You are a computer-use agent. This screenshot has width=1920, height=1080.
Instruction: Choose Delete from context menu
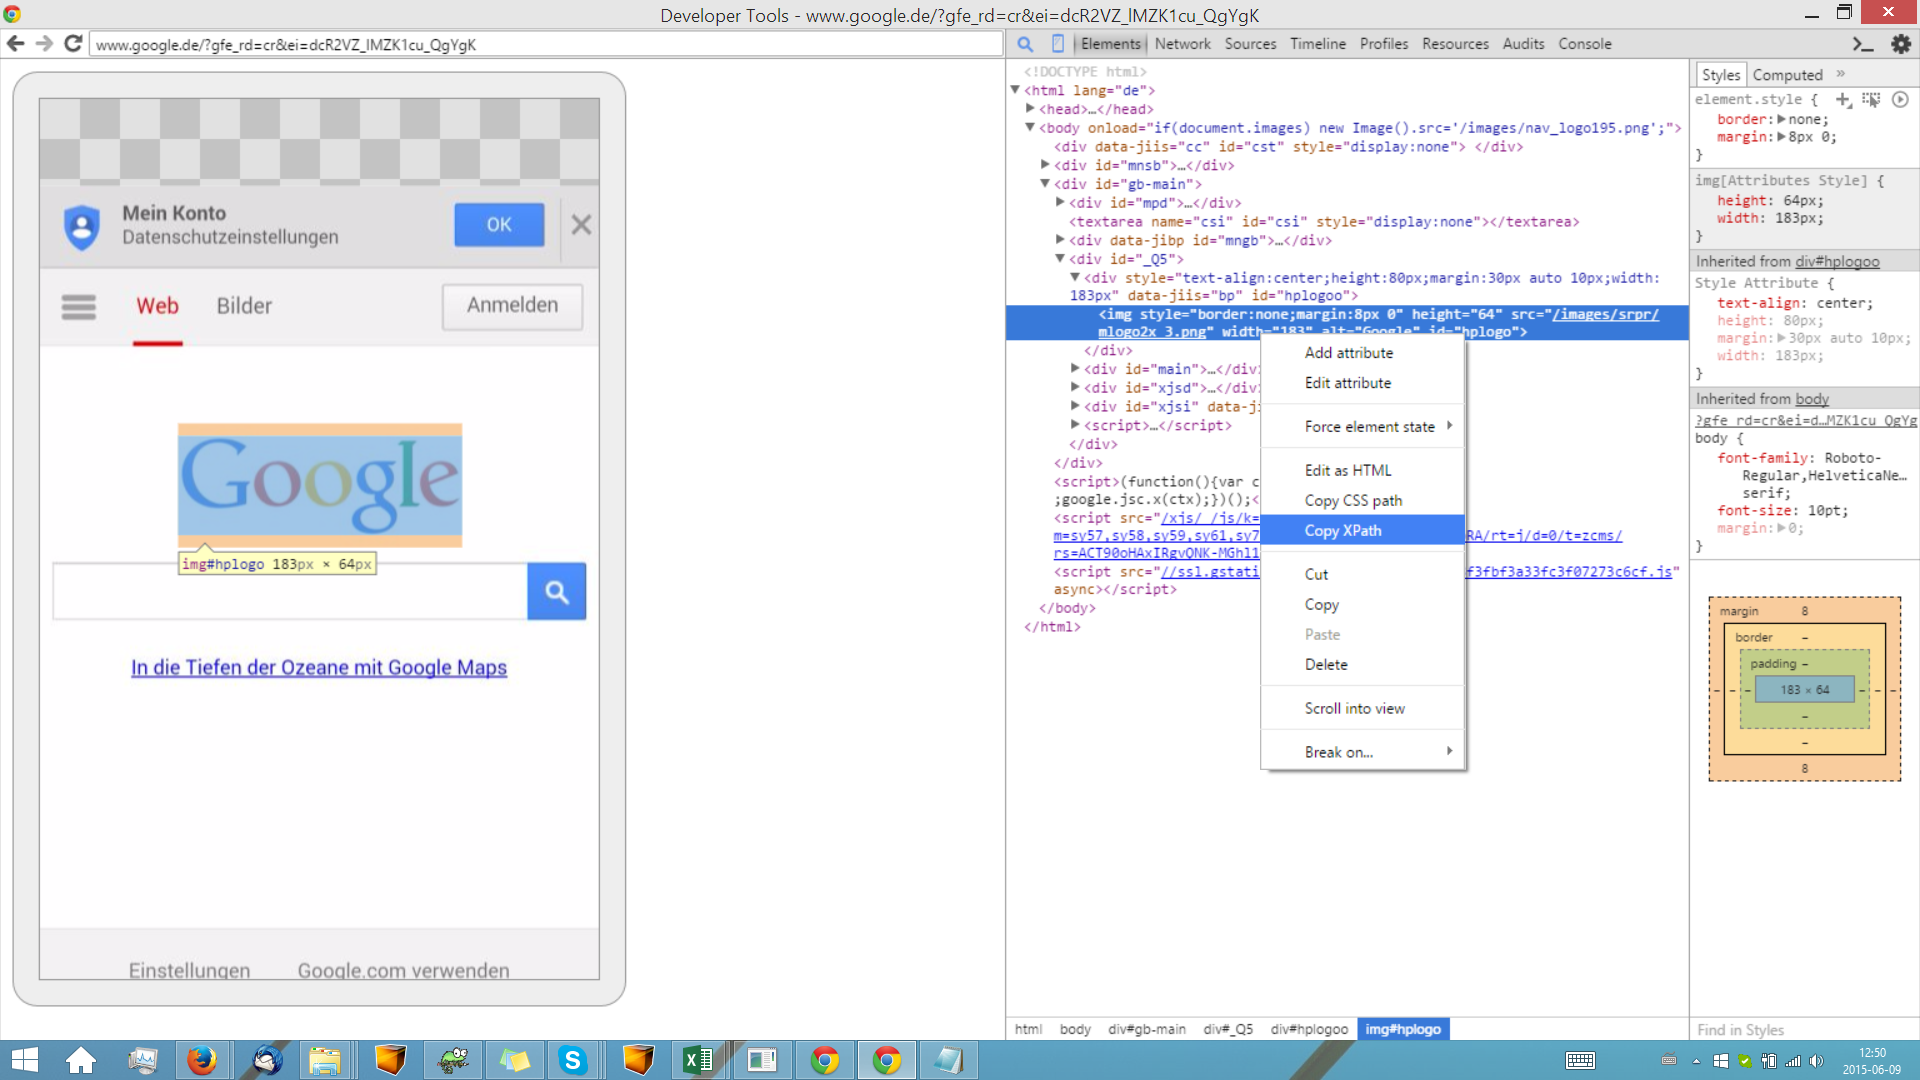[1362, 665]
